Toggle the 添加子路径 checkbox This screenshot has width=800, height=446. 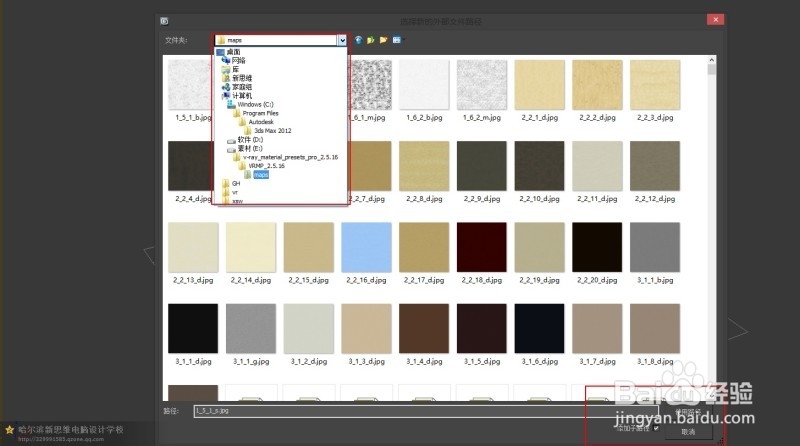click(657, 427)
